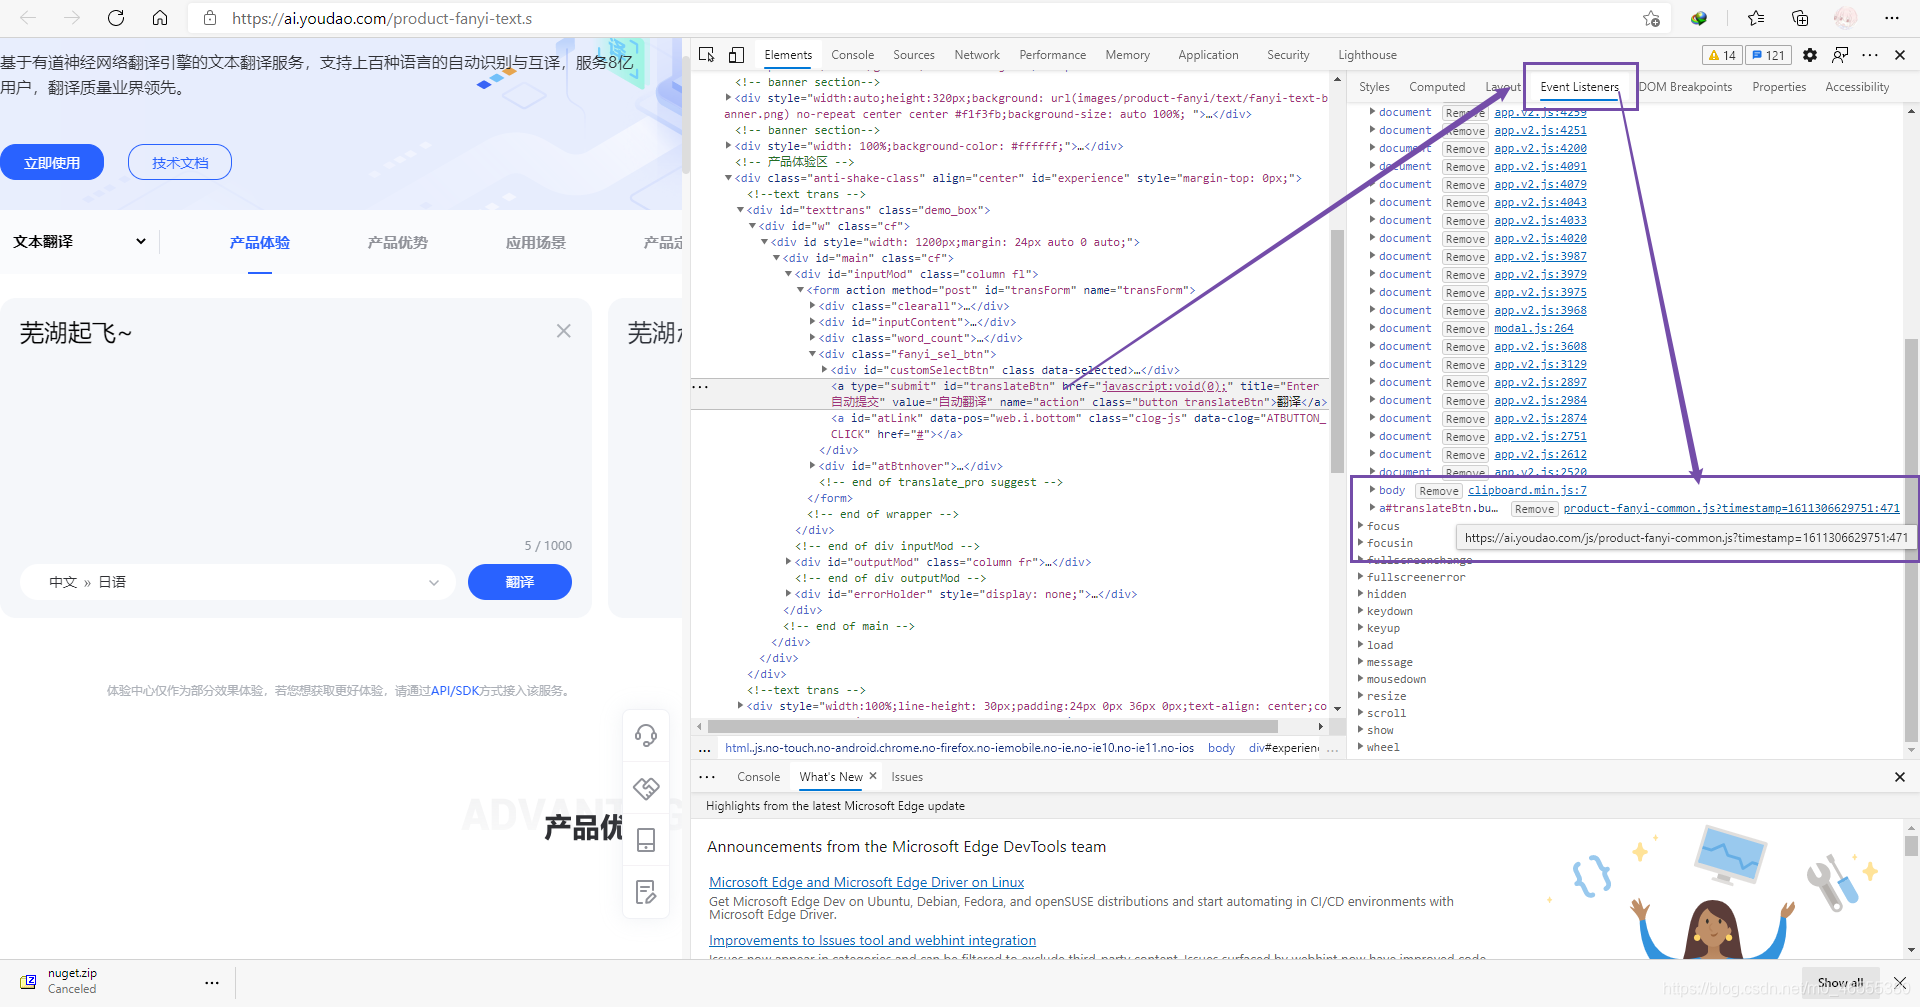The width and height of the screenshot is (1920, 1007).
Task: Open customer service headset icon
Action: click(646, 736)
